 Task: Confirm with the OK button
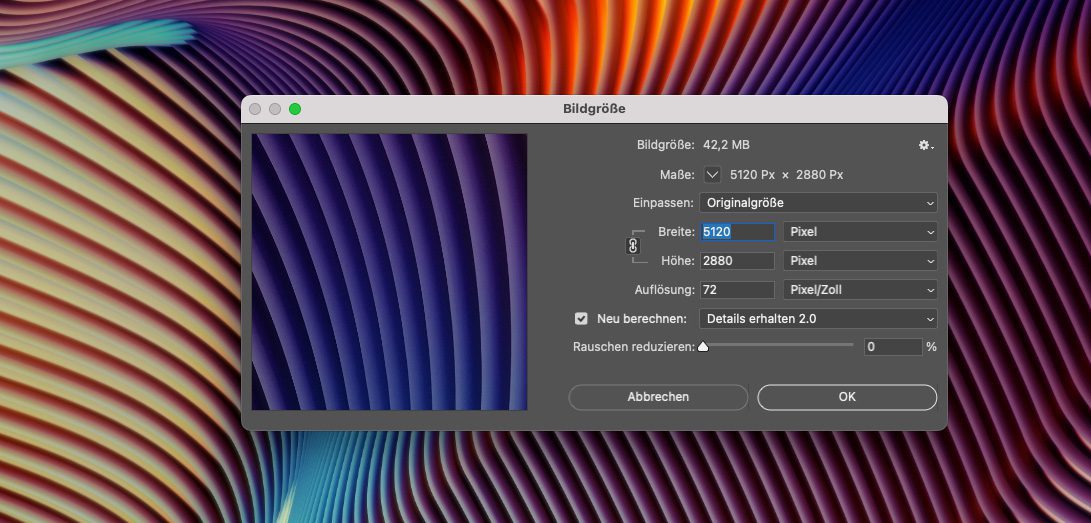(847, 397)
